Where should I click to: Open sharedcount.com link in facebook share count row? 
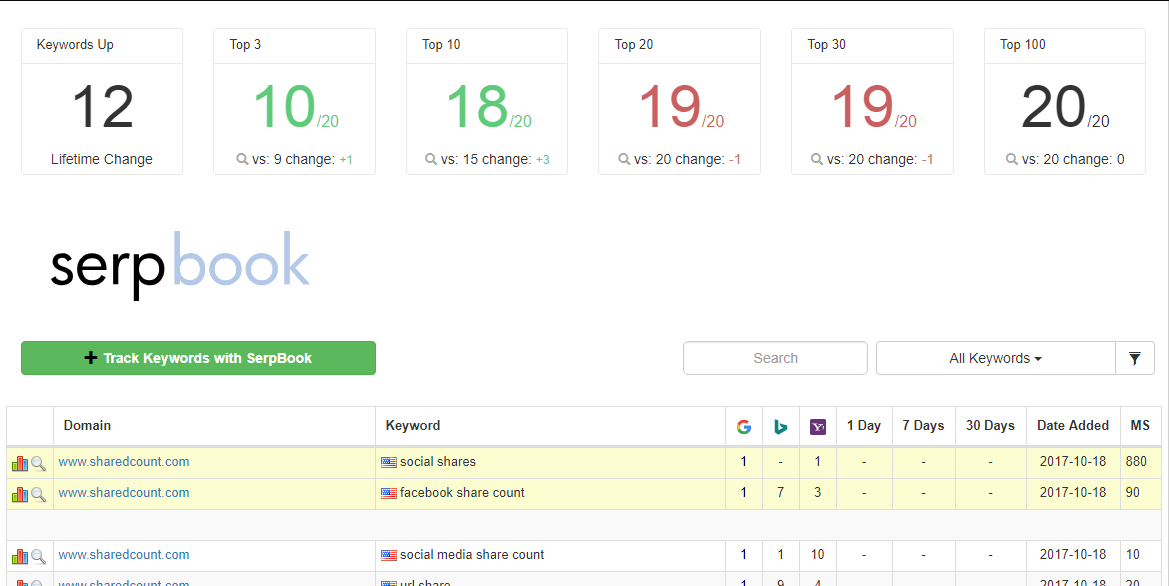pos(124,492)
